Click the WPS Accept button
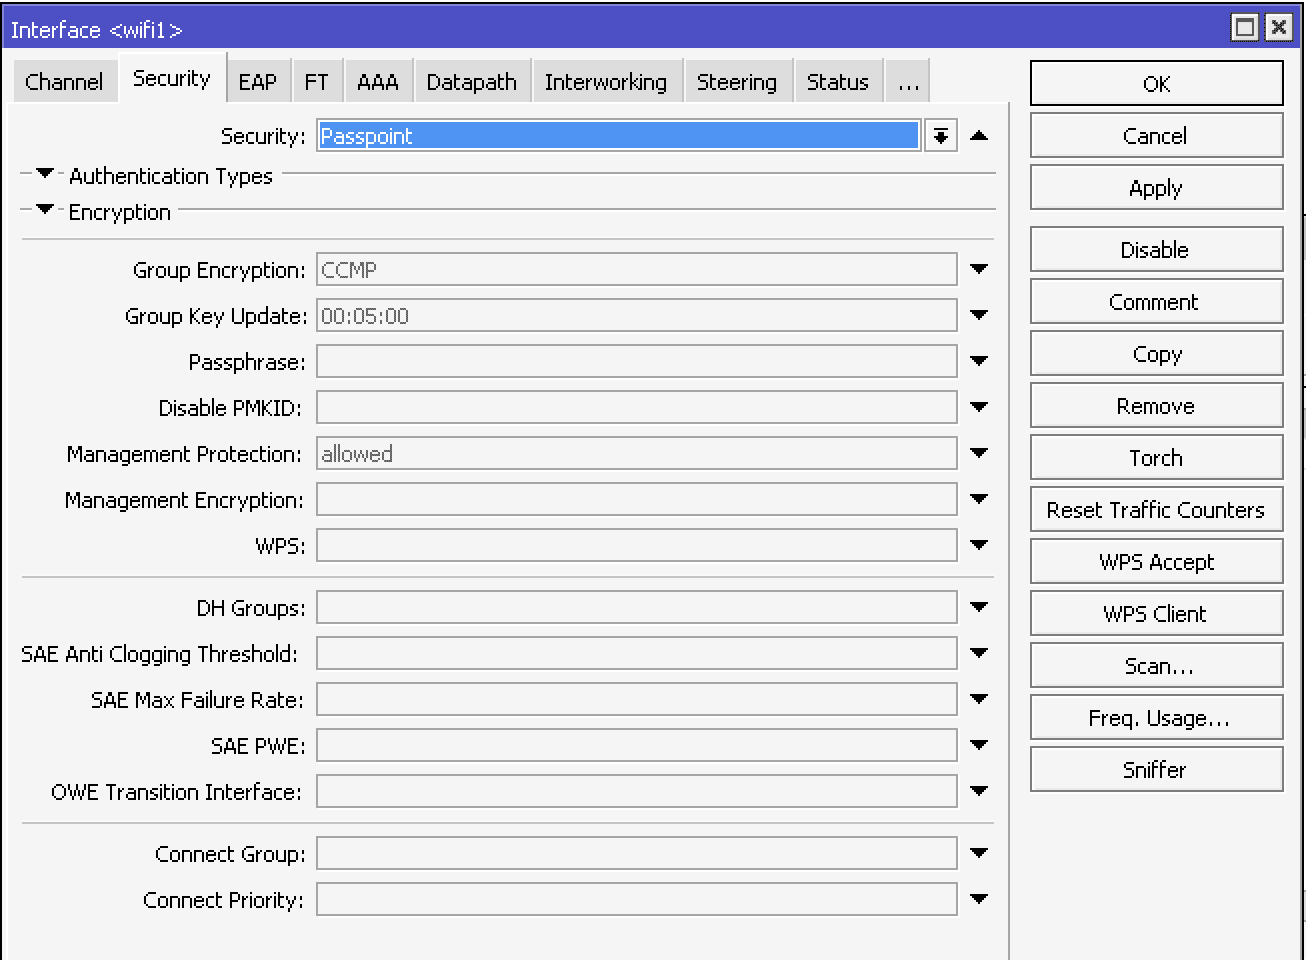 point(1156,562)
